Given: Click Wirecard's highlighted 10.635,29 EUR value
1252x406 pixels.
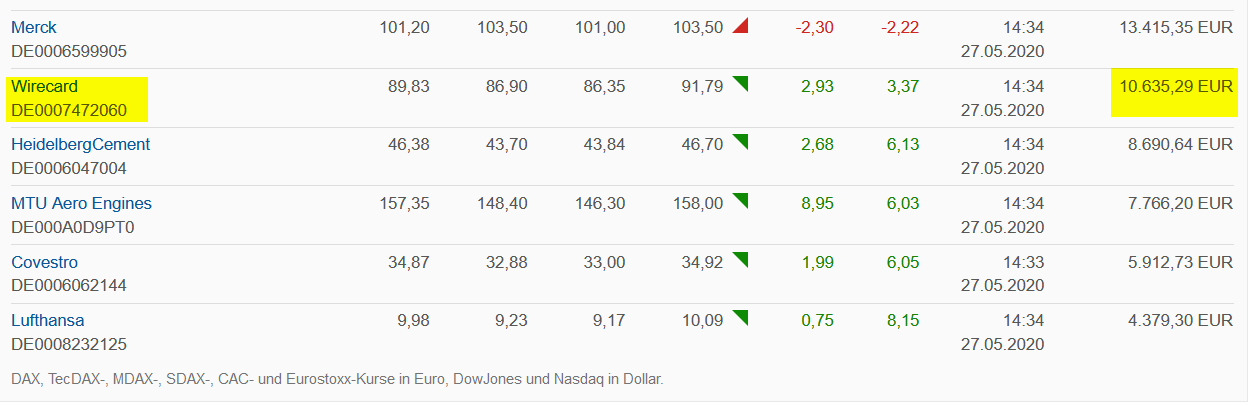Looking at the screenshot, I should coord(1175,87).
